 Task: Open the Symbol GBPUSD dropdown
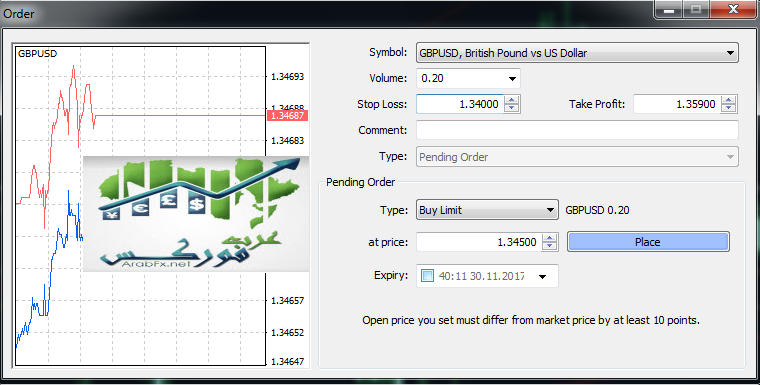click(577, 53)
